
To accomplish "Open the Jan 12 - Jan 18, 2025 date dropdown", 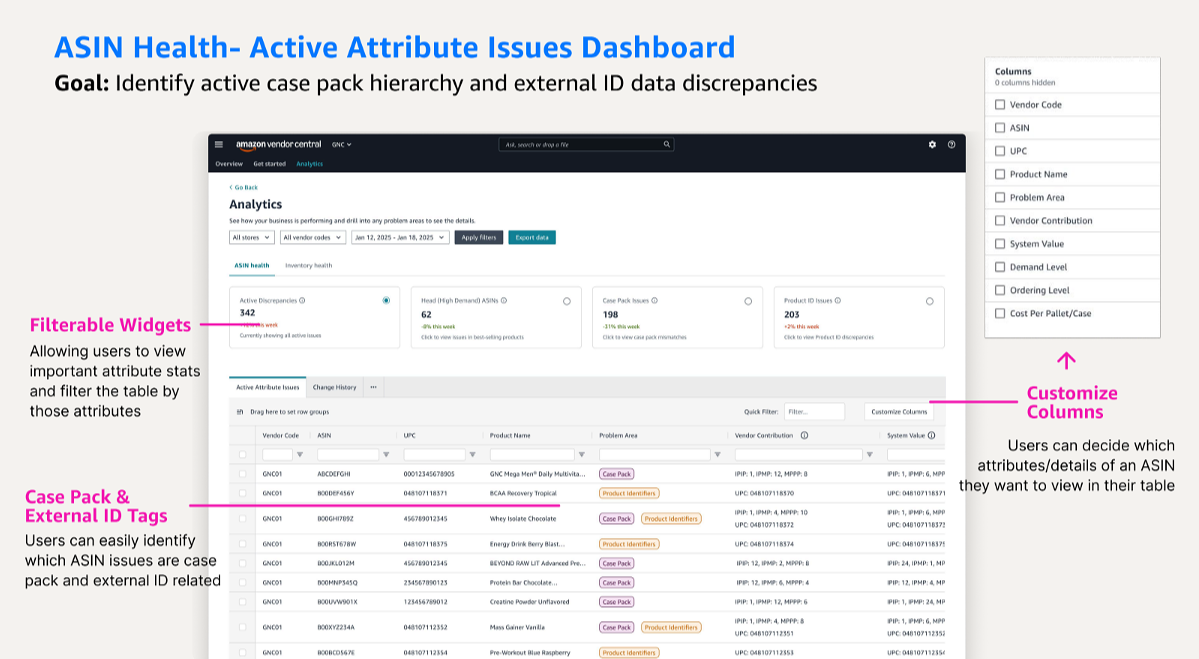I will click(x=400, y=238).
